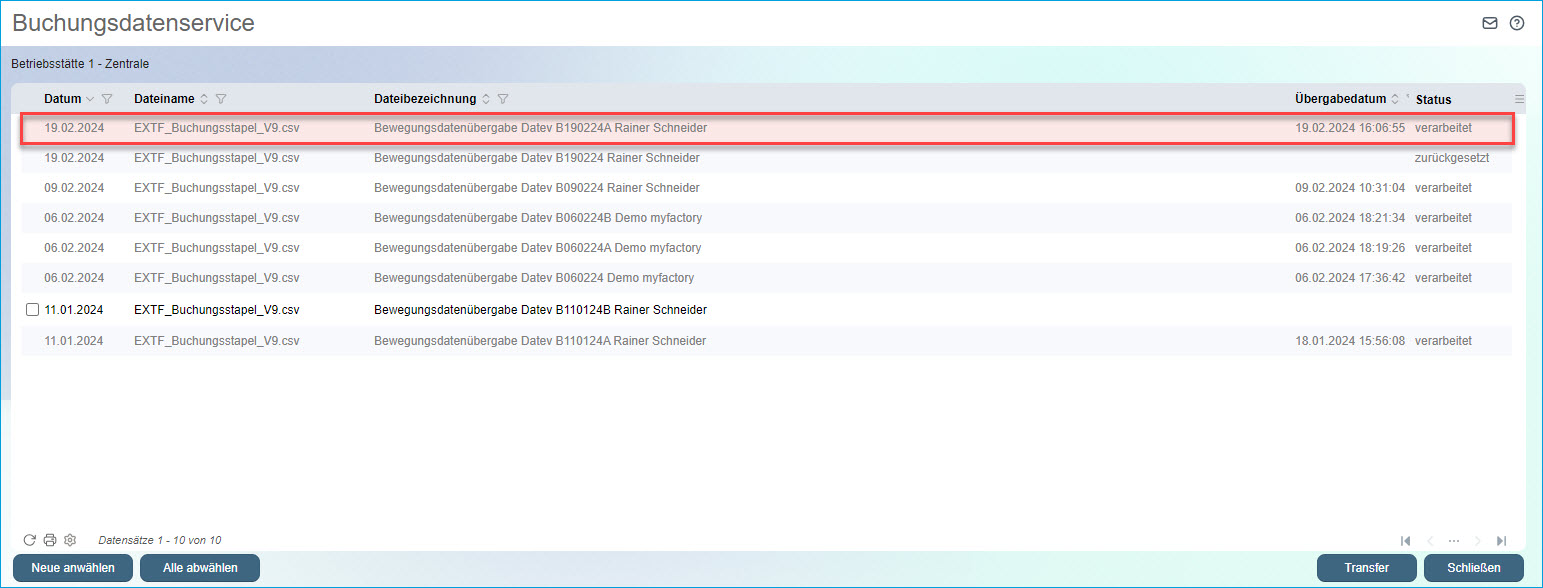Filter the Datum column
Image resolution: width=1543 pixels, height=588 pixels.
[x=107, y=99]
